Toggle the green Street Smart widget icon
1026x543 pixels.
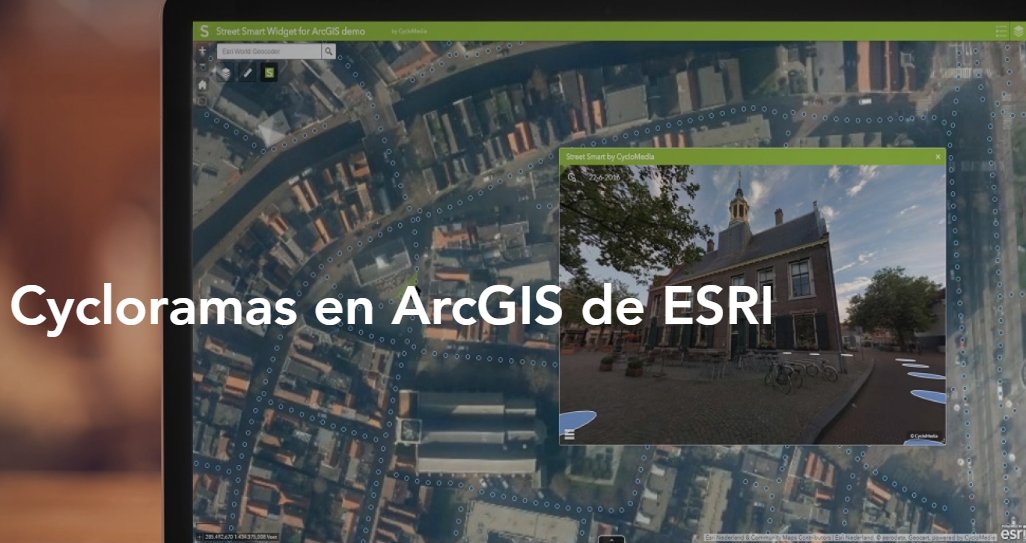269,73
